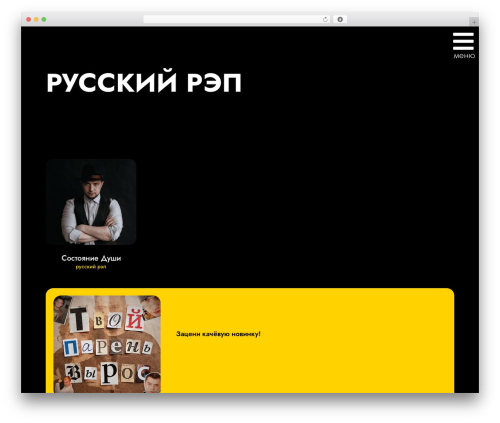Click the yellow русский рэп tag
Image resolution: width=500 pixels, height=423 pixels.
point(91,267)
